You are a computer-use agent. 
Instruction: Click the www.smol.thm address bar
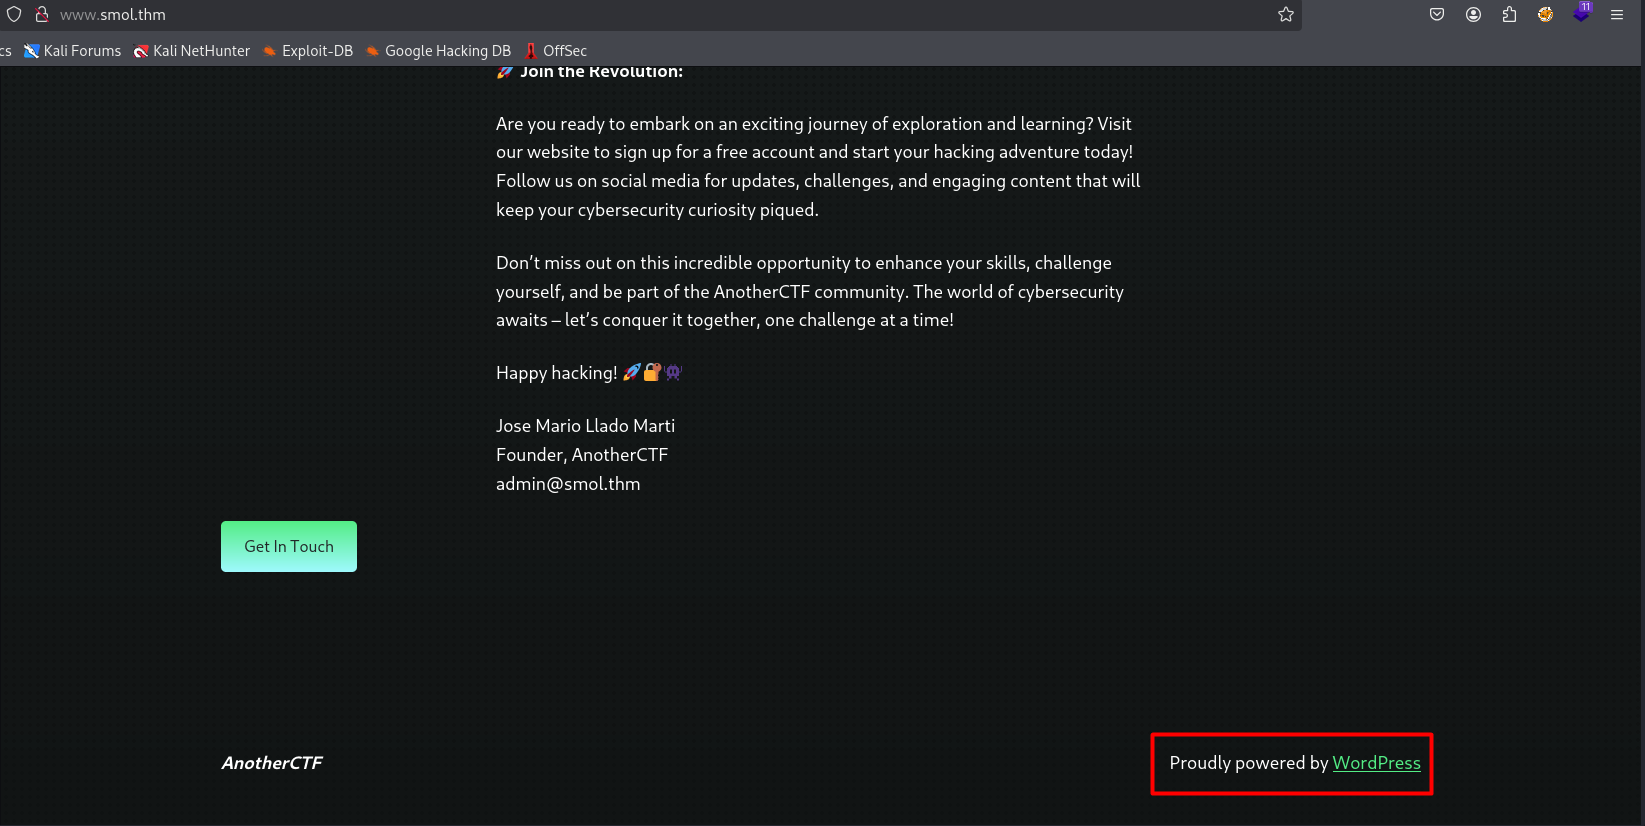(x=600, y=14)
